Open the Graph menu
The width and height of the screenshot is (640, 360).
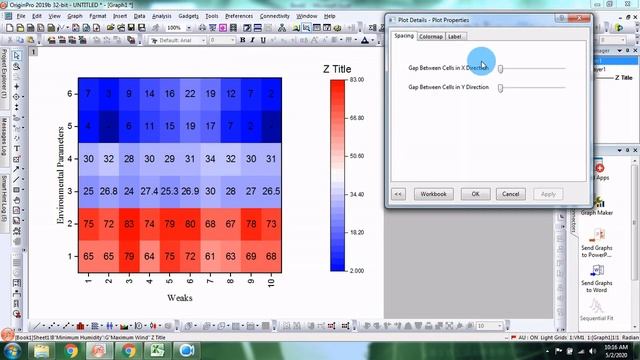[75, 16]
